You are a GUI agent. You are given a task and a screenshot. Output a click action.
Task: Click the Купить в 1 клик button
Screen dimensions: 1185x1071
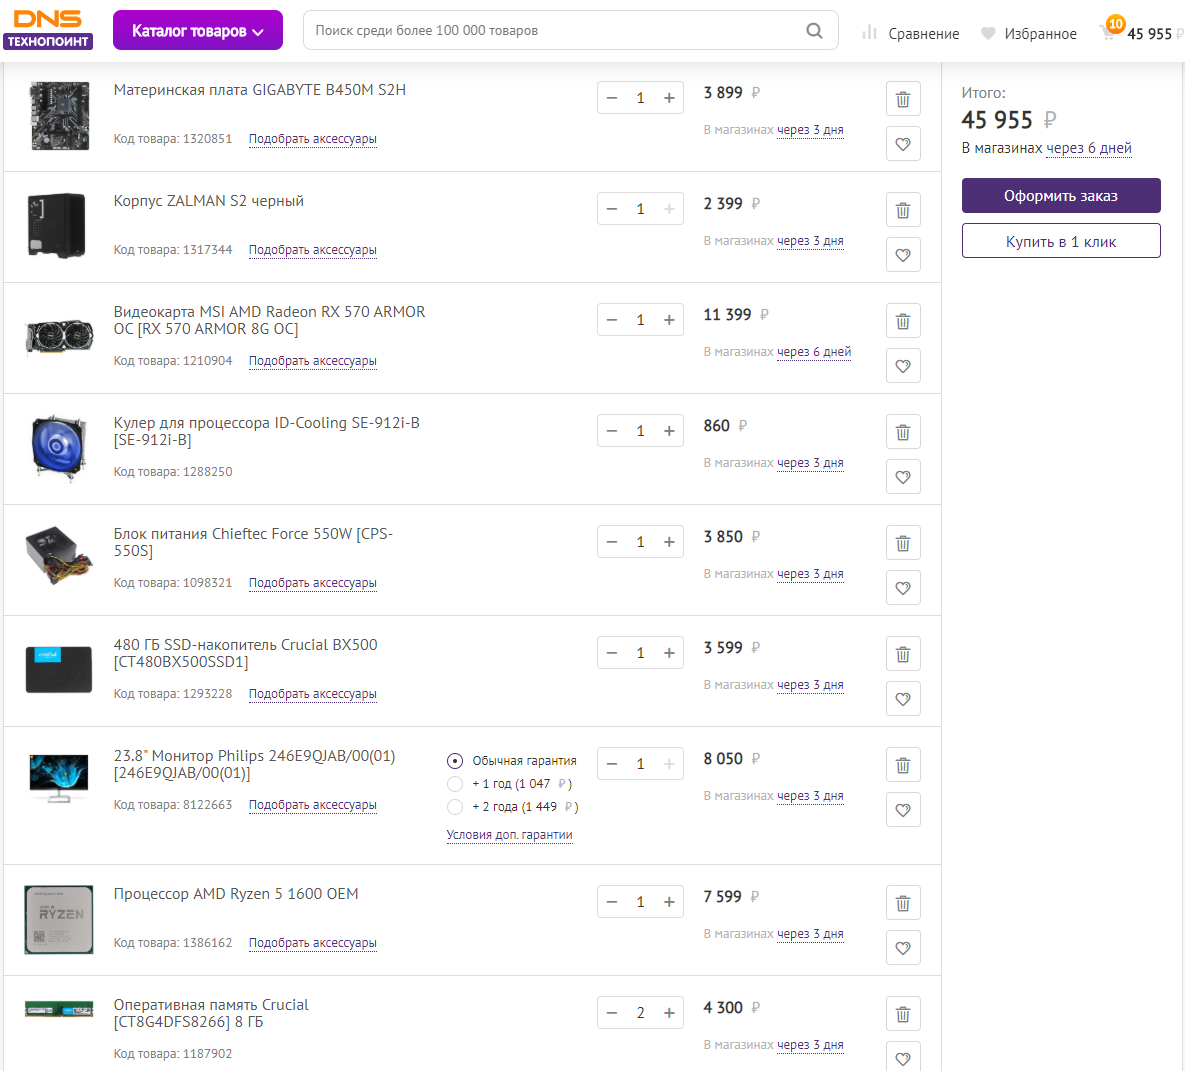1061,241
